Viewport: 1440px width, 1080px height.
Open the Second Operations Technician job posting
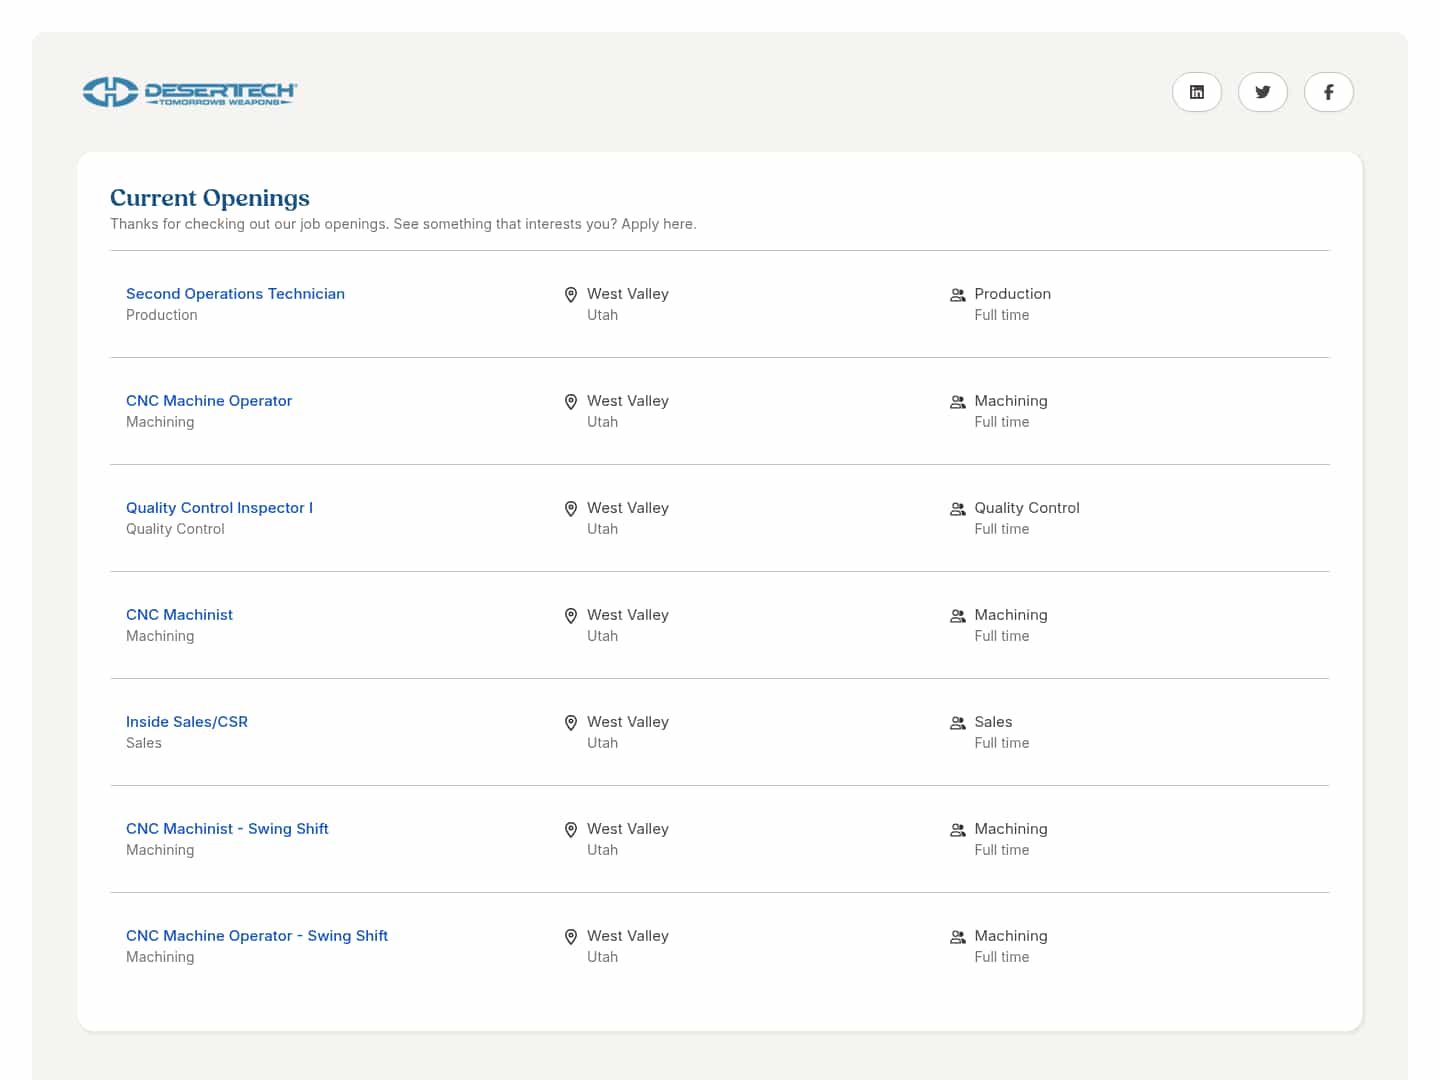click(x=235, y=293)
